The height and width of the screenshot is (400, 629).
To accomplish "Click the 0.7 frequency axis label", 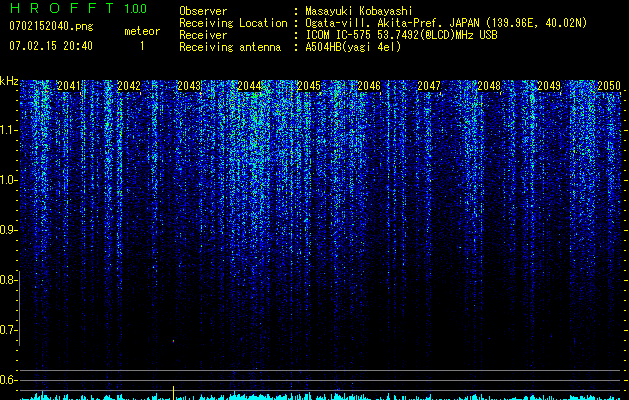I will tap(8, 330).
